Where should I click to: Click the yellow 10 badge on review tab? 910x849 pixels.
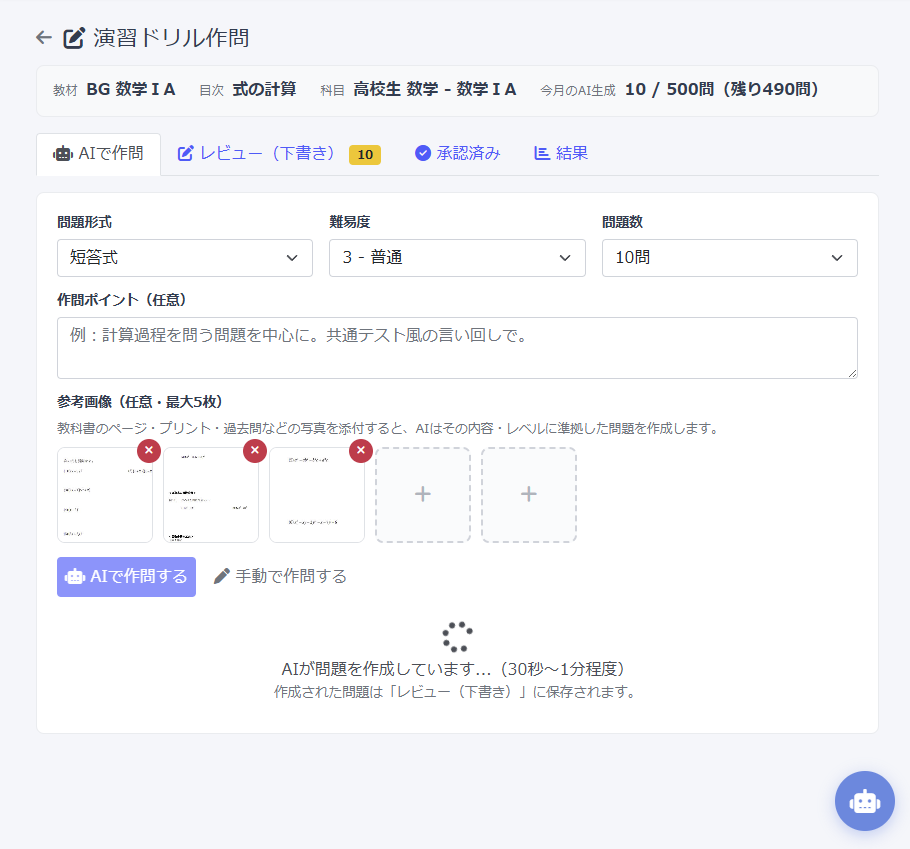pos(365,154)
